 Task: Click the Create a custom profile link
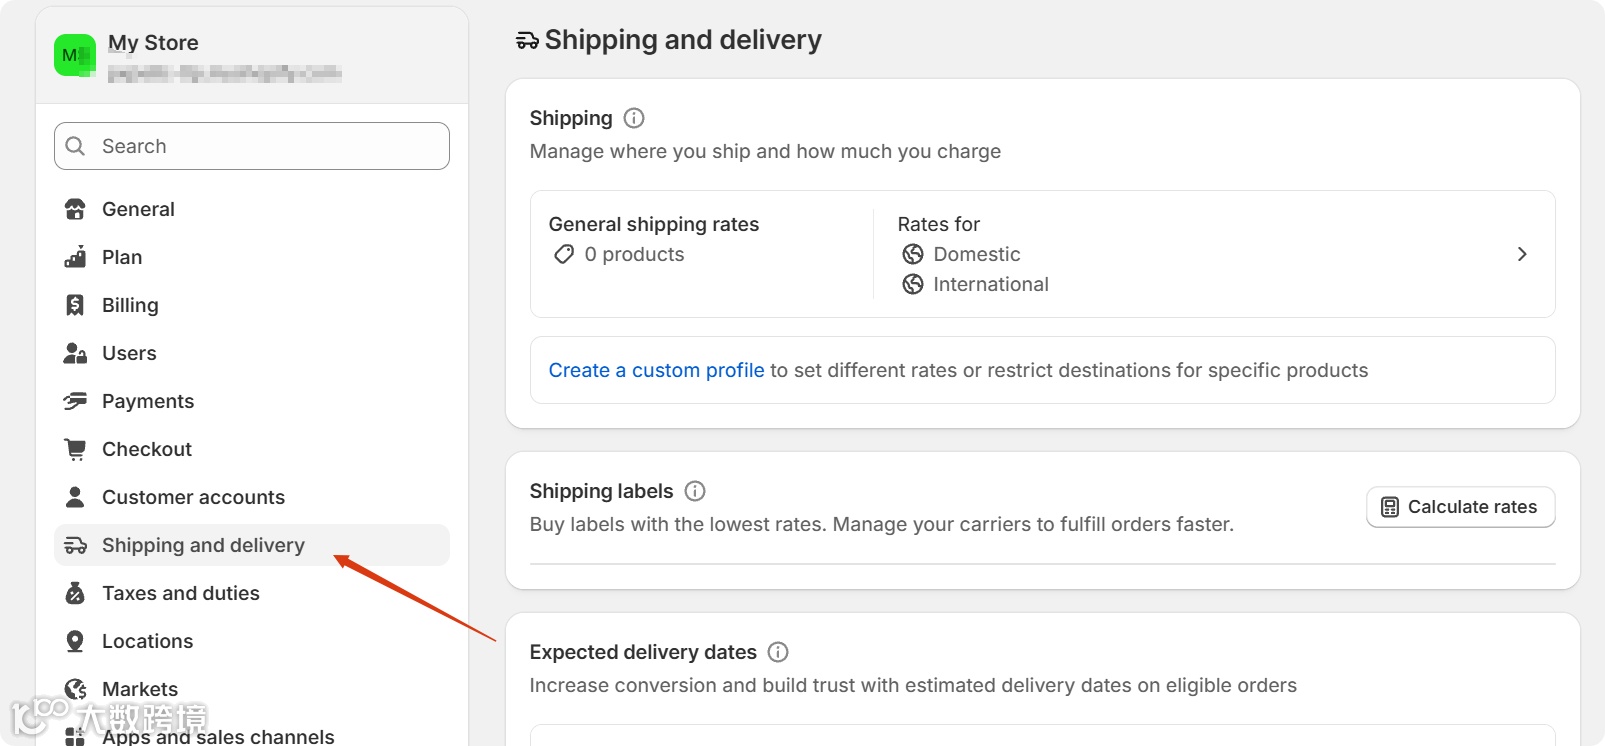tap(656, 370)
